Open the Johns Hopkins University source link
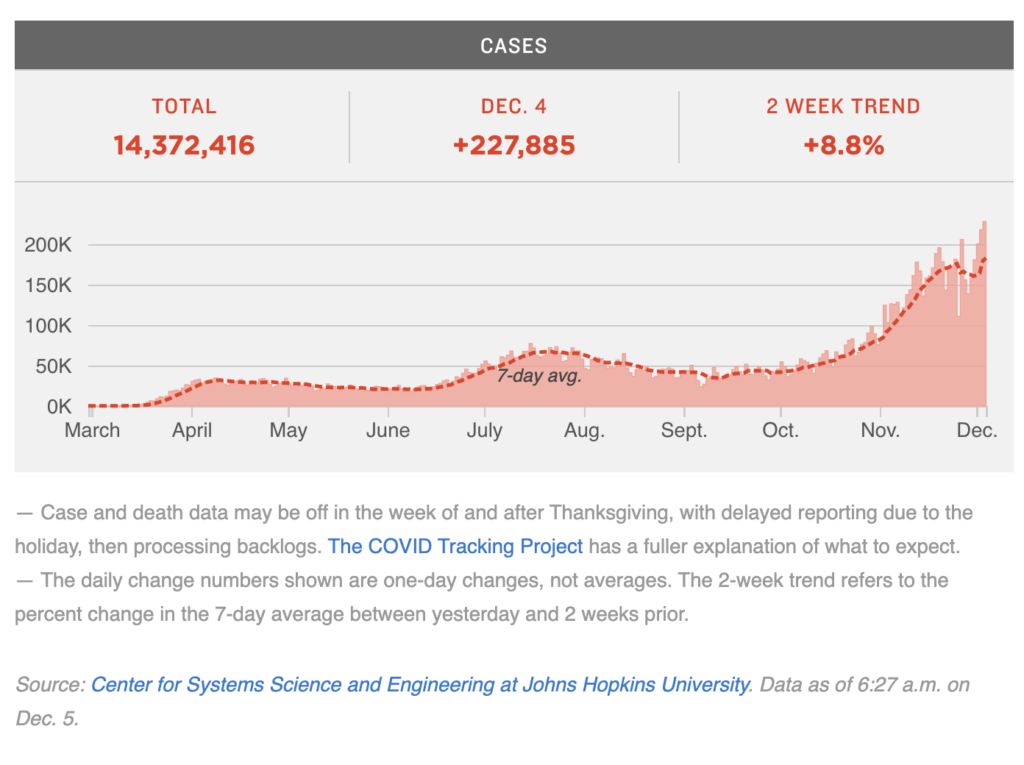The height and width of the screenshot is (765, 1024). pos(420,685)
